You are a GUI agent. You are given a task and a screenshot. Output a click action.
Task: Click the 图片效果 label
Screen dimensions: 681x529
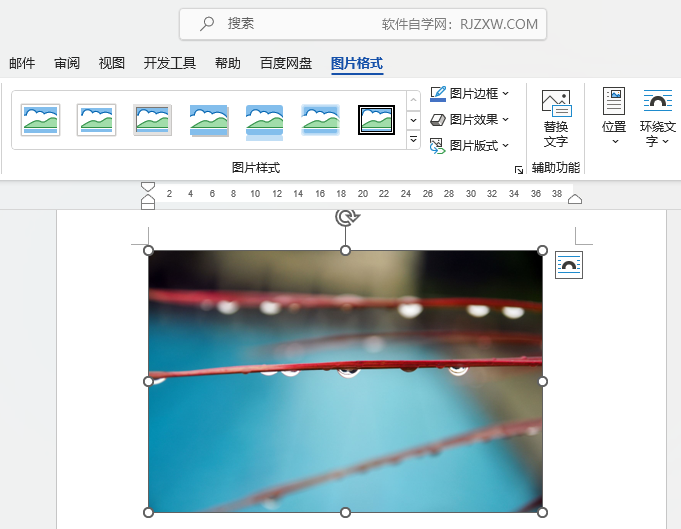click(474, 119)
